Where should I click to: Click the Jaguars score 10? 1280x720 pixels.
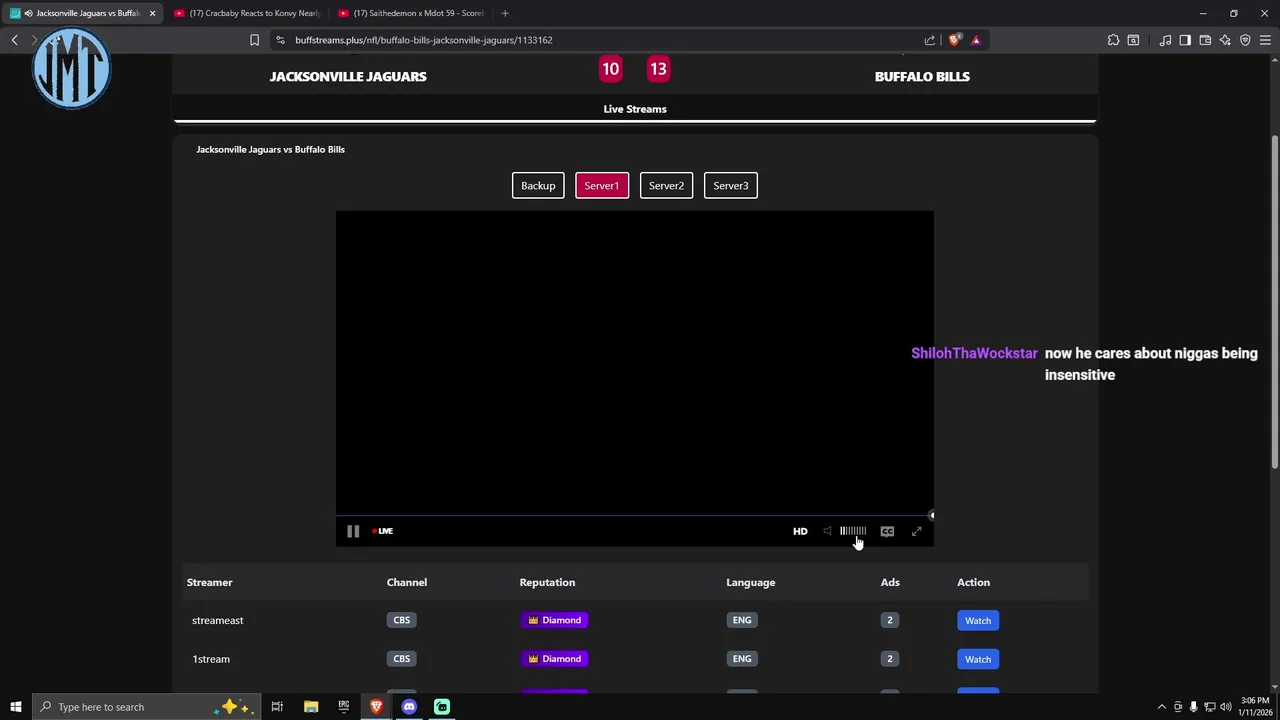click(x=610, y=69)
